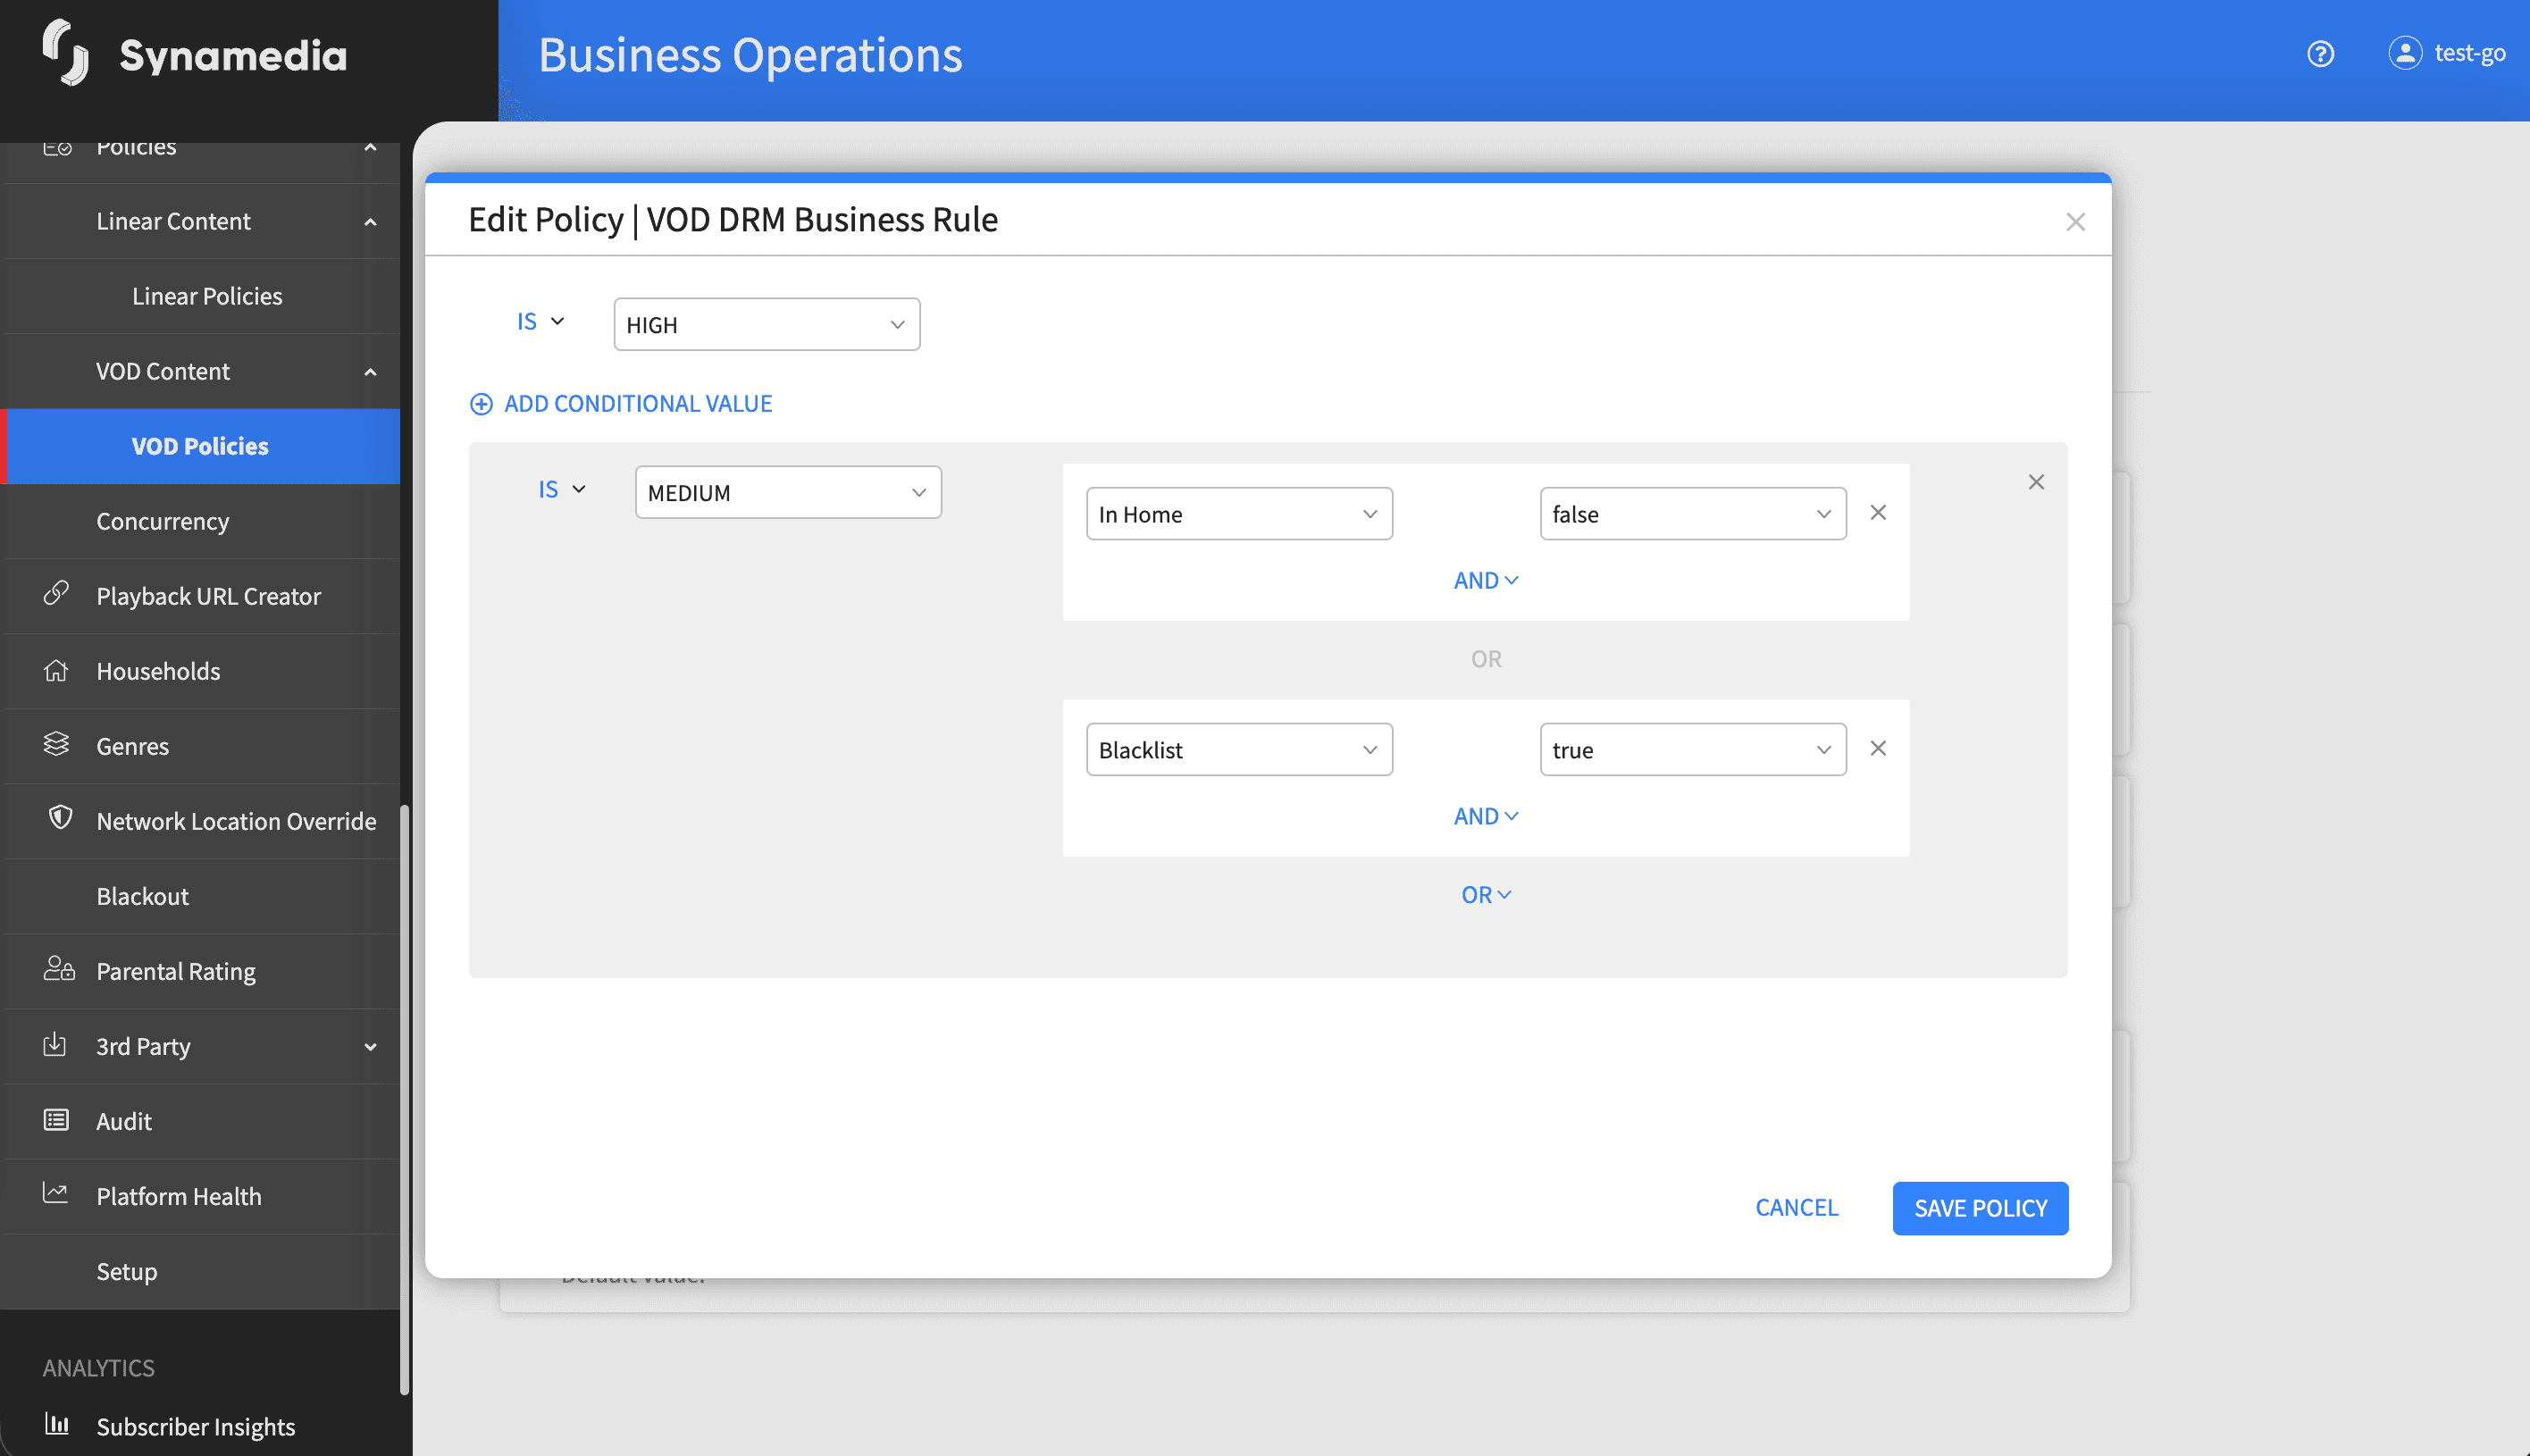
Task: Open the Genres page
Action: tap(132, 746)
